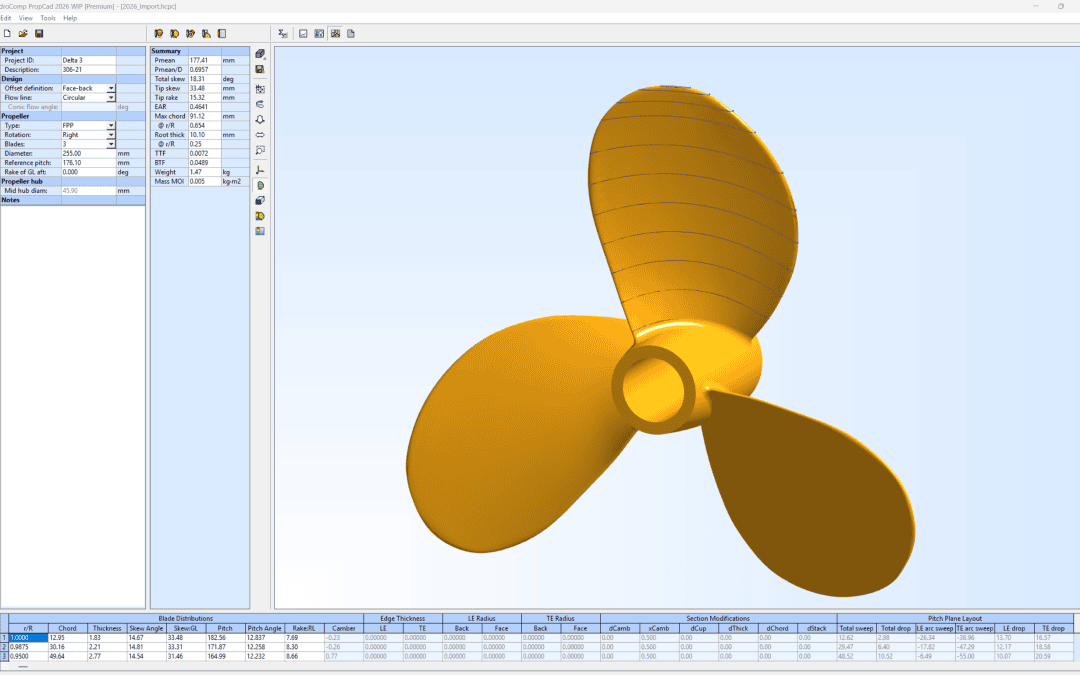Open the Tools menu
The height and width of the screenshot is (675, 1080).
(x=48, y=18)
